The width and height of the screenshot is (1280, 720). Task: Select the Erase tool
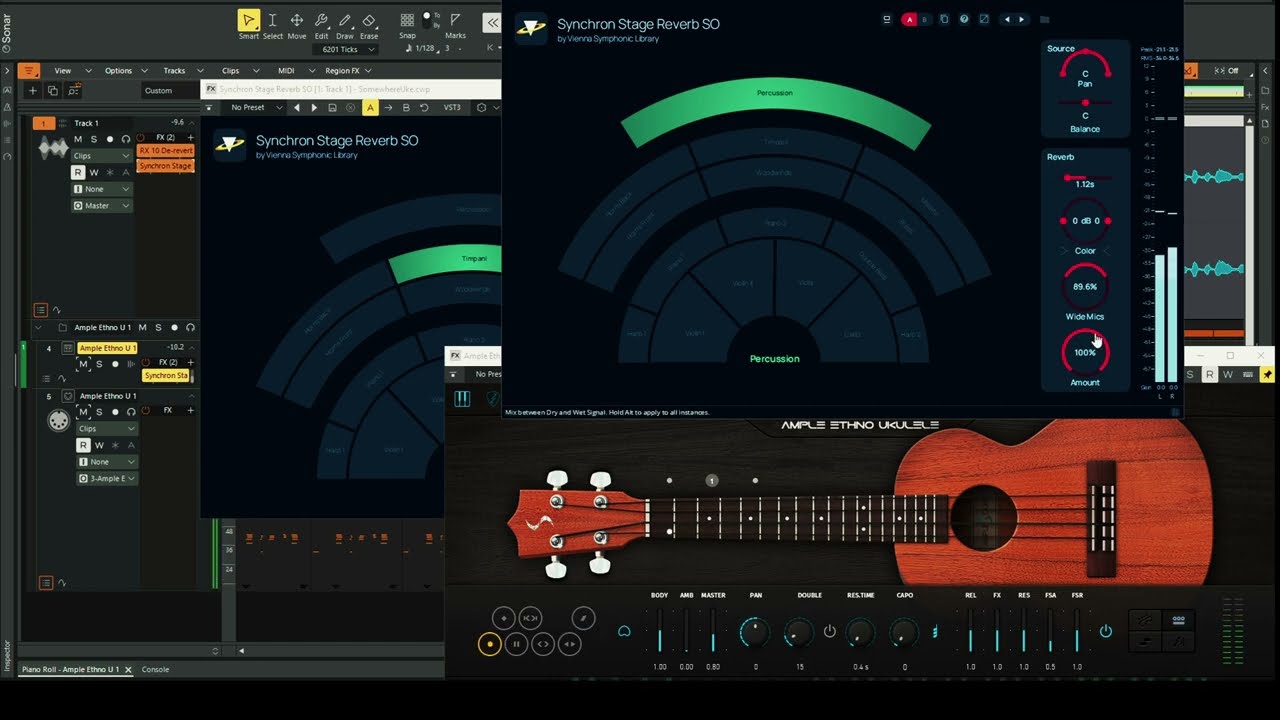(x=369, y=21)
